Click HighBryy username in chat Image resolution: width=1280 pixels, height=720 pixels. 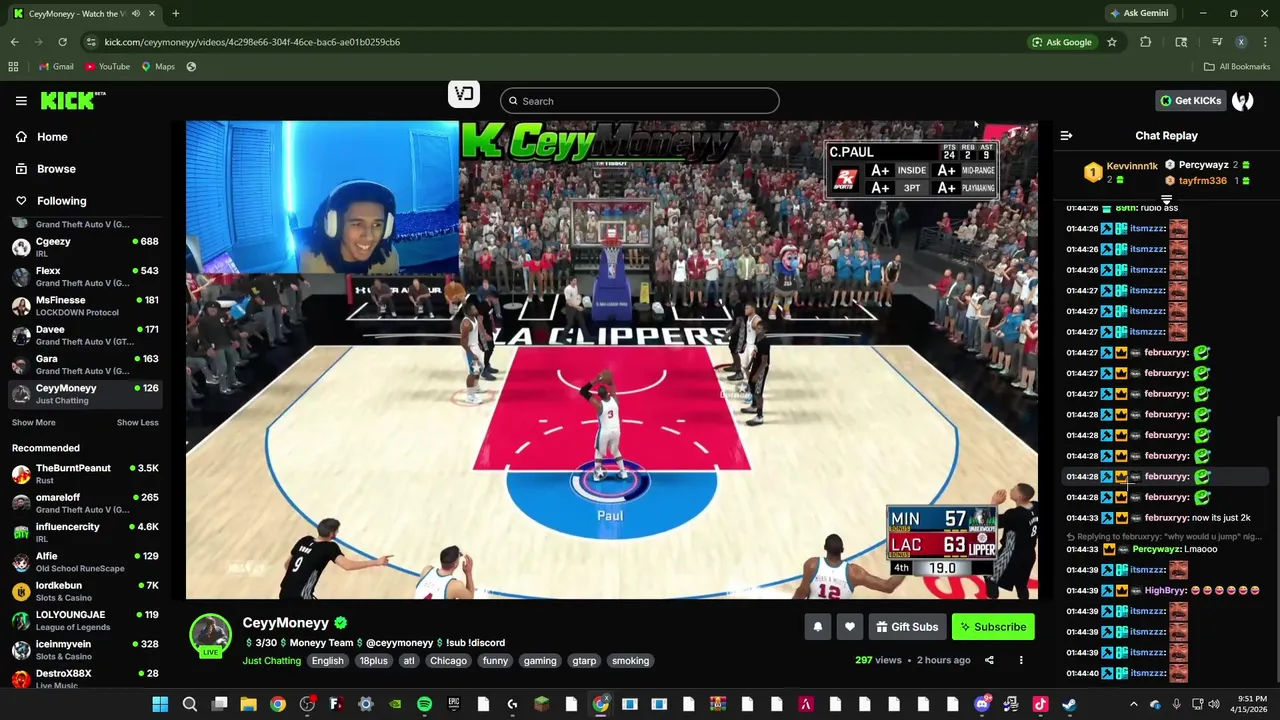pos(1166,591)
